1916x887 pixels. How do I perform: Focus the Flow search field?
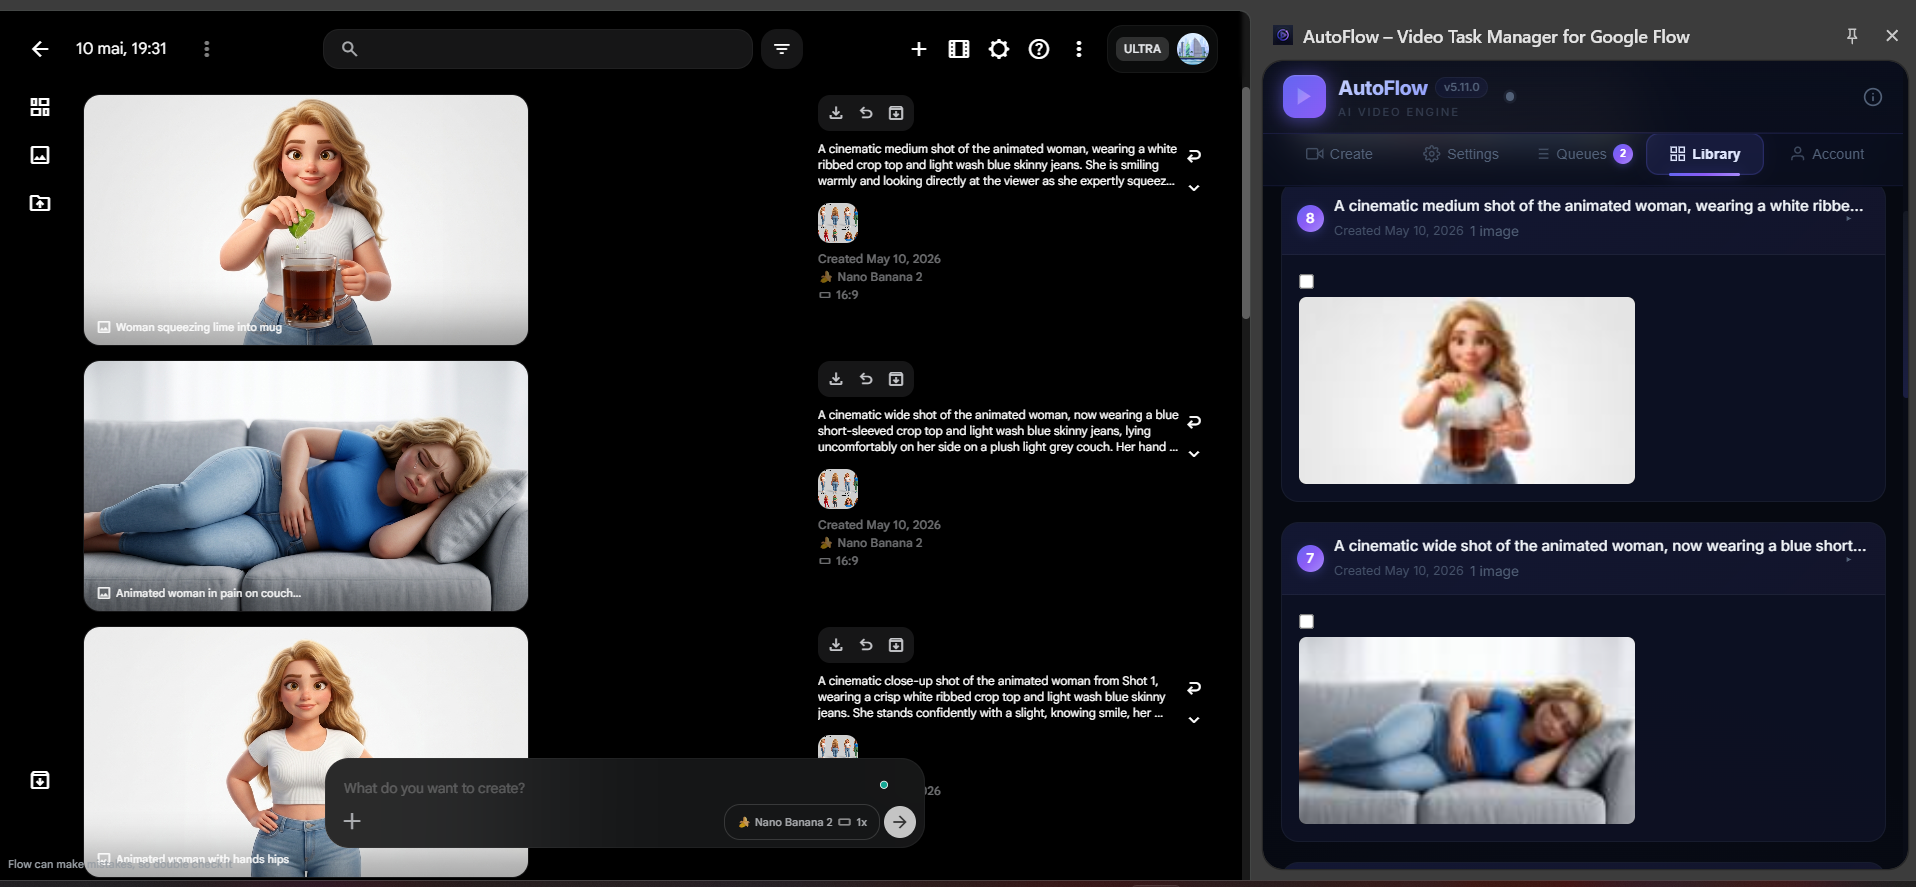[538, 49]
